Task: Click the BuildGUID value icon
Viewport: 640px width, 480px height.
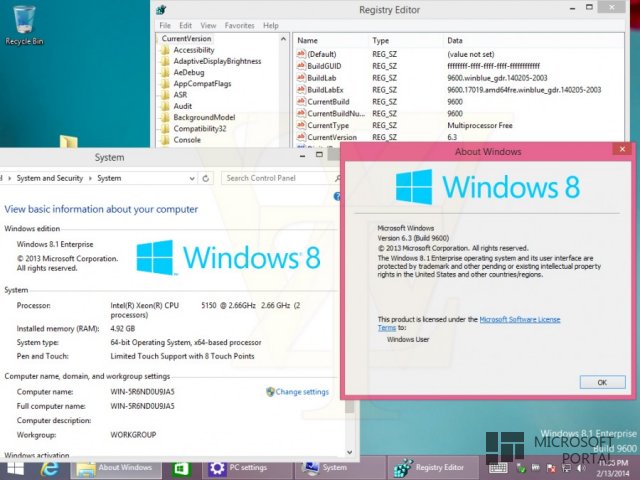Action: [301, 66]
